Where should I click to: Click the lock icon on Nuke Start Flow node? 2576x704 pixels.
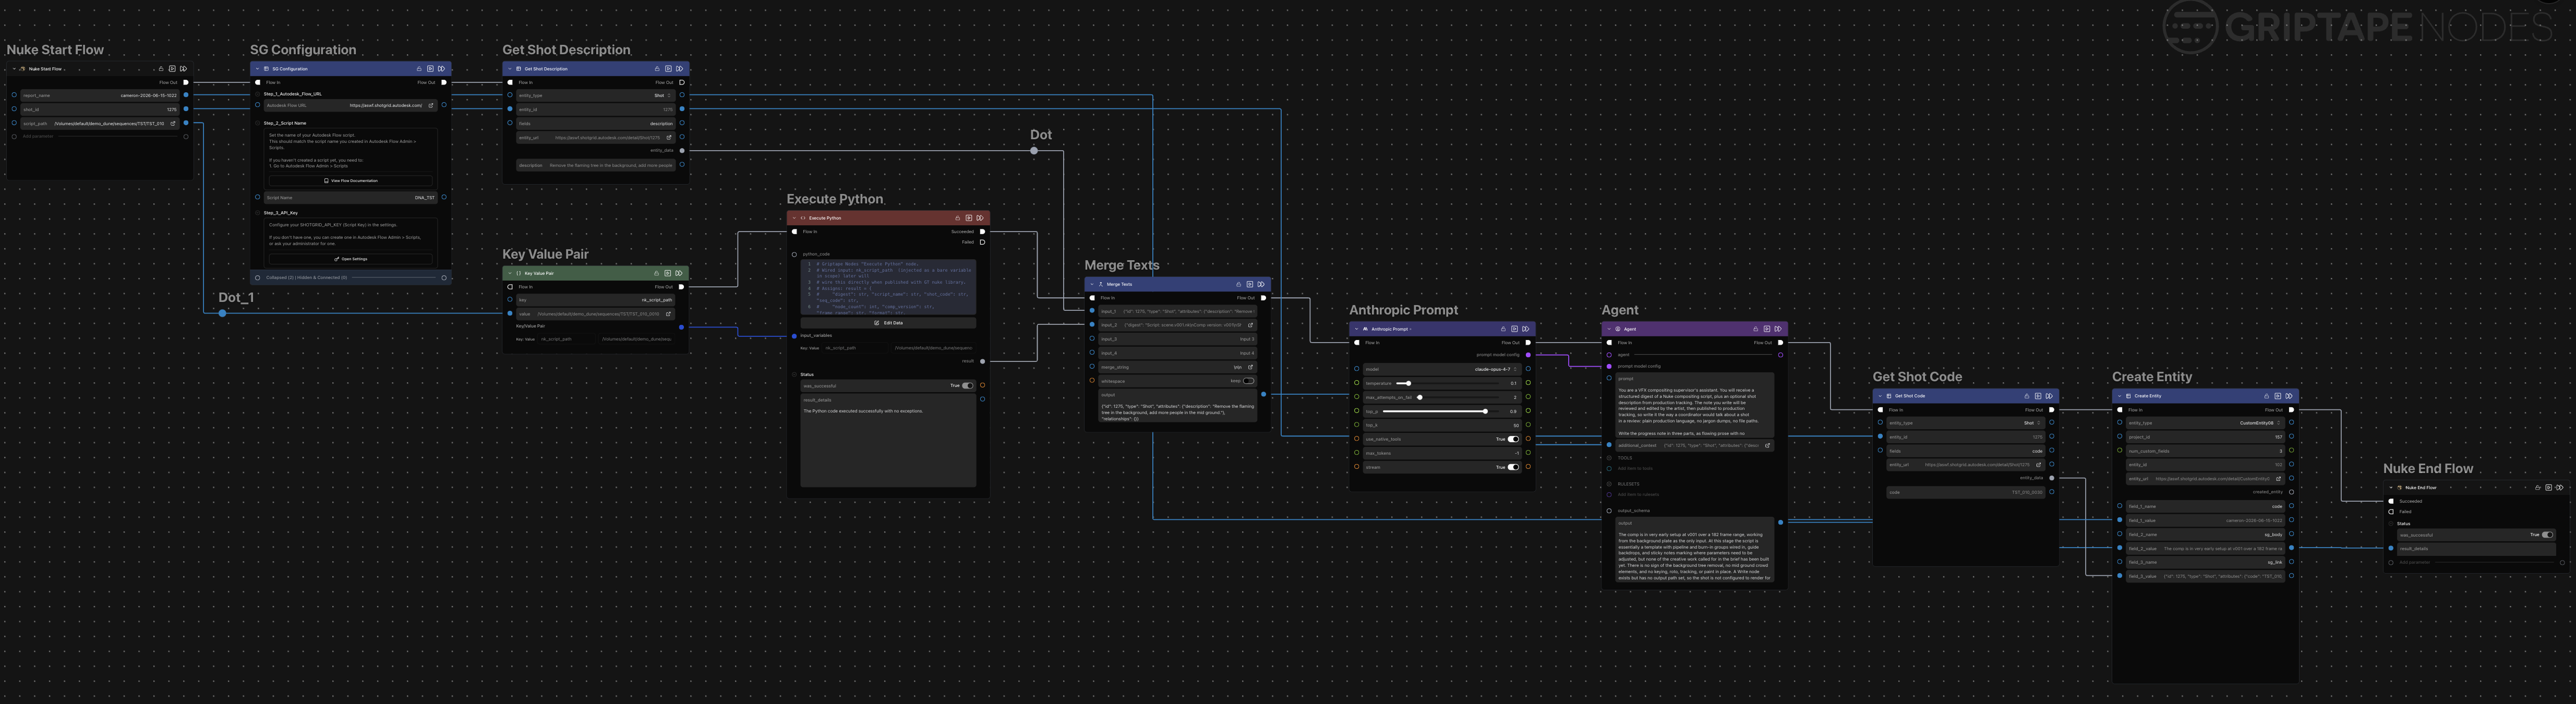point(161,69)
